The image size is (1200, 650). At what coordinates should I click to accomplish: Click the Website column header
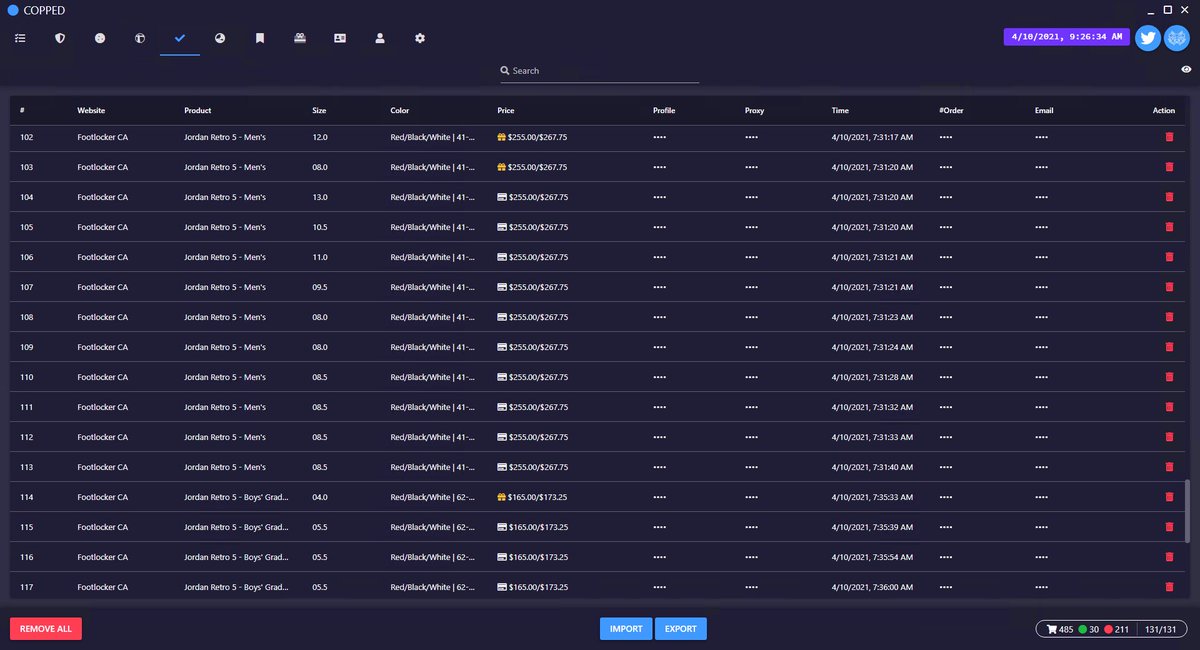click(x=91, y=111)
